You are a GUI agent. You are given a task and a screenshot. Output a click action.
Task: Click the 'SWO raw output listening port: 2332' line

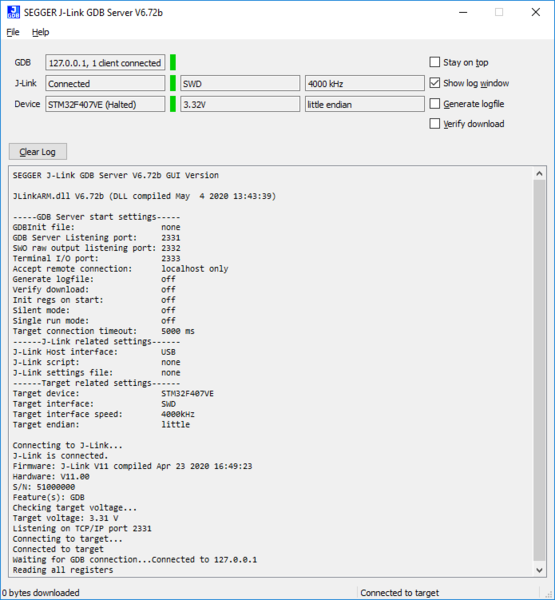pos(96,248)
